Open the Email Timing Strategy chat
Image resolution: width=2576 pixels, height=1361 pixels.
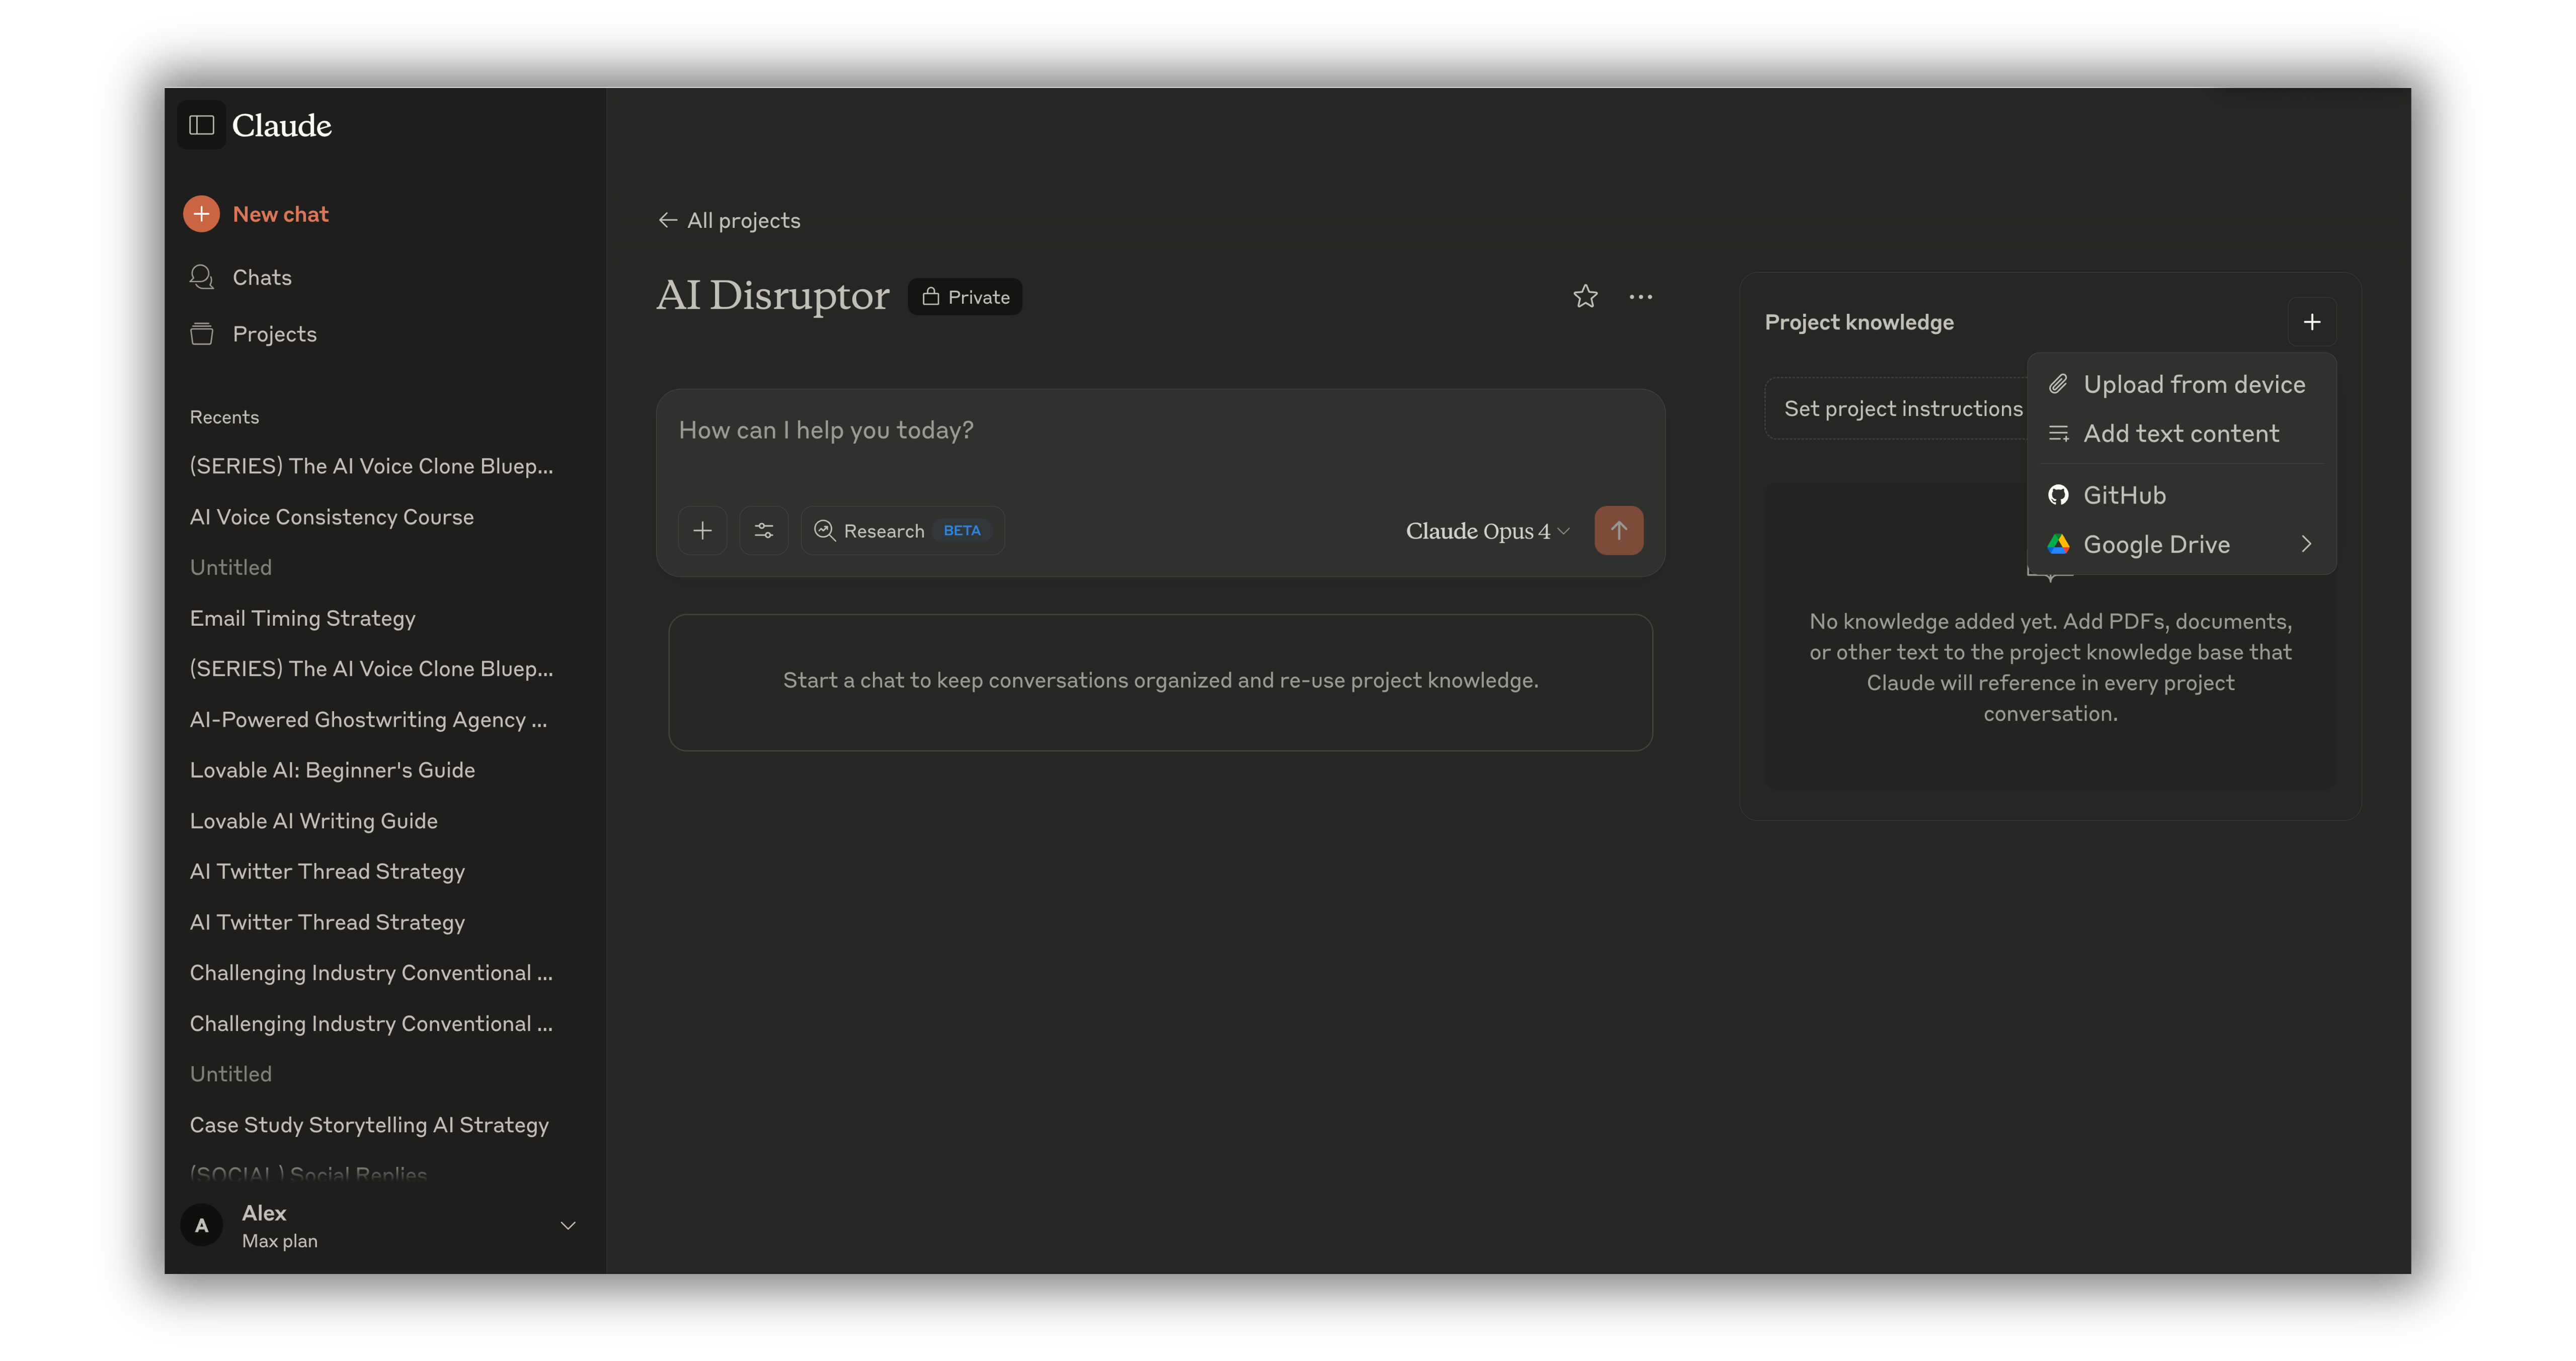[302, 618]
